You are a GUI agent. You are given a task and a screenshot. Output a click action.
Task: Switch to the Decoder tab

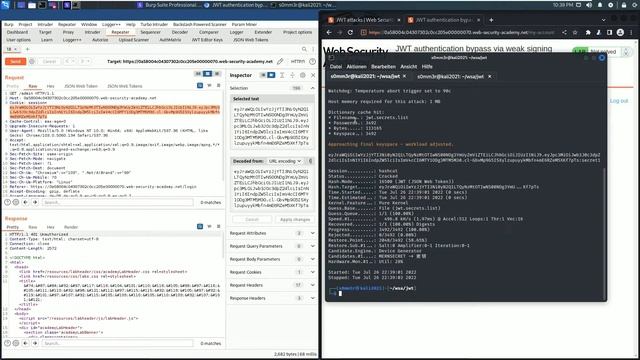tap(180, 32)
